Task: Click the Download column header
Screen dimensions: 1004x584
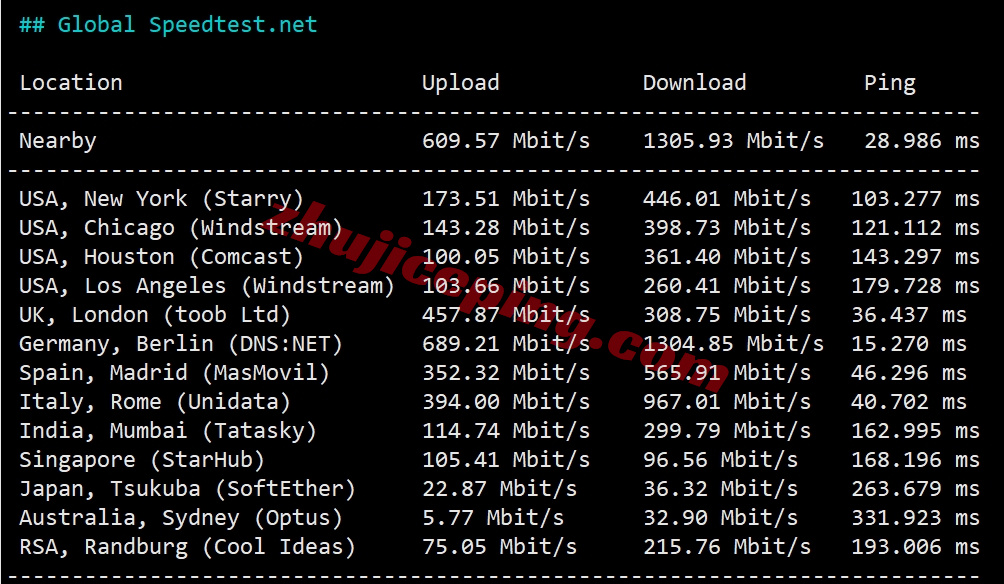Action: pos(694,83)
